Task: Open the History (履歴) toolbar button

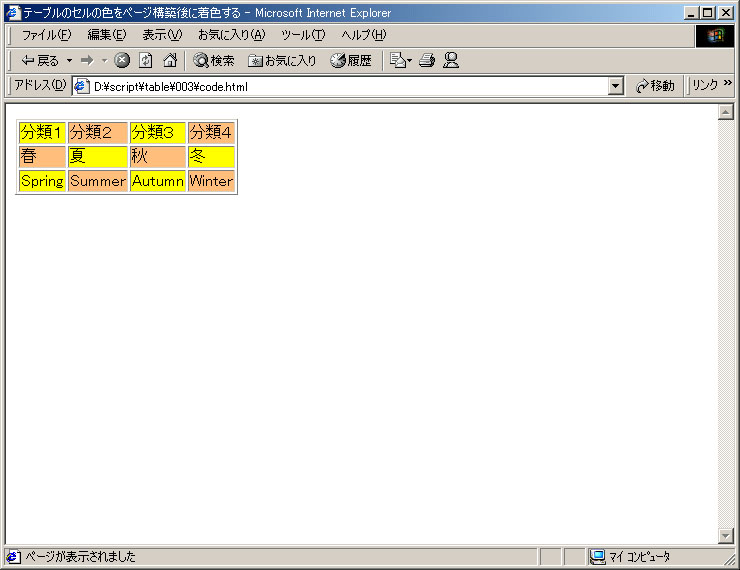Action: click(351, 60)
